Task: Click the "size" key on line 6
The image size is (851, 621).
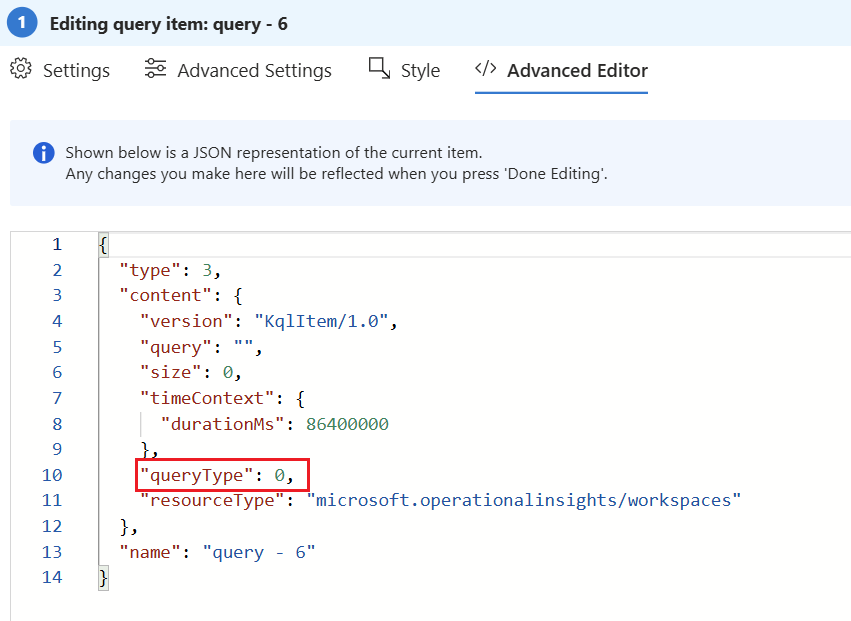Action: click(171, 372)
